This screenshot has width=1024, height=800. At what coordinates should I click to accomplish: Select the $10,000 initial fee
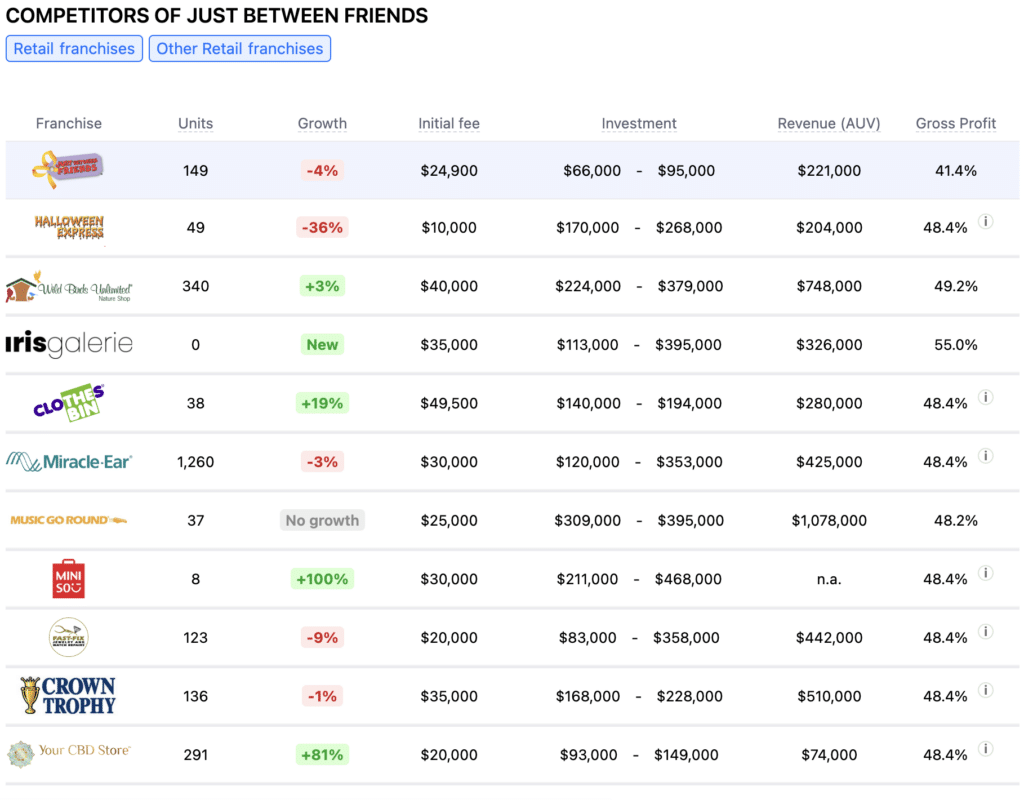(449, 227)
